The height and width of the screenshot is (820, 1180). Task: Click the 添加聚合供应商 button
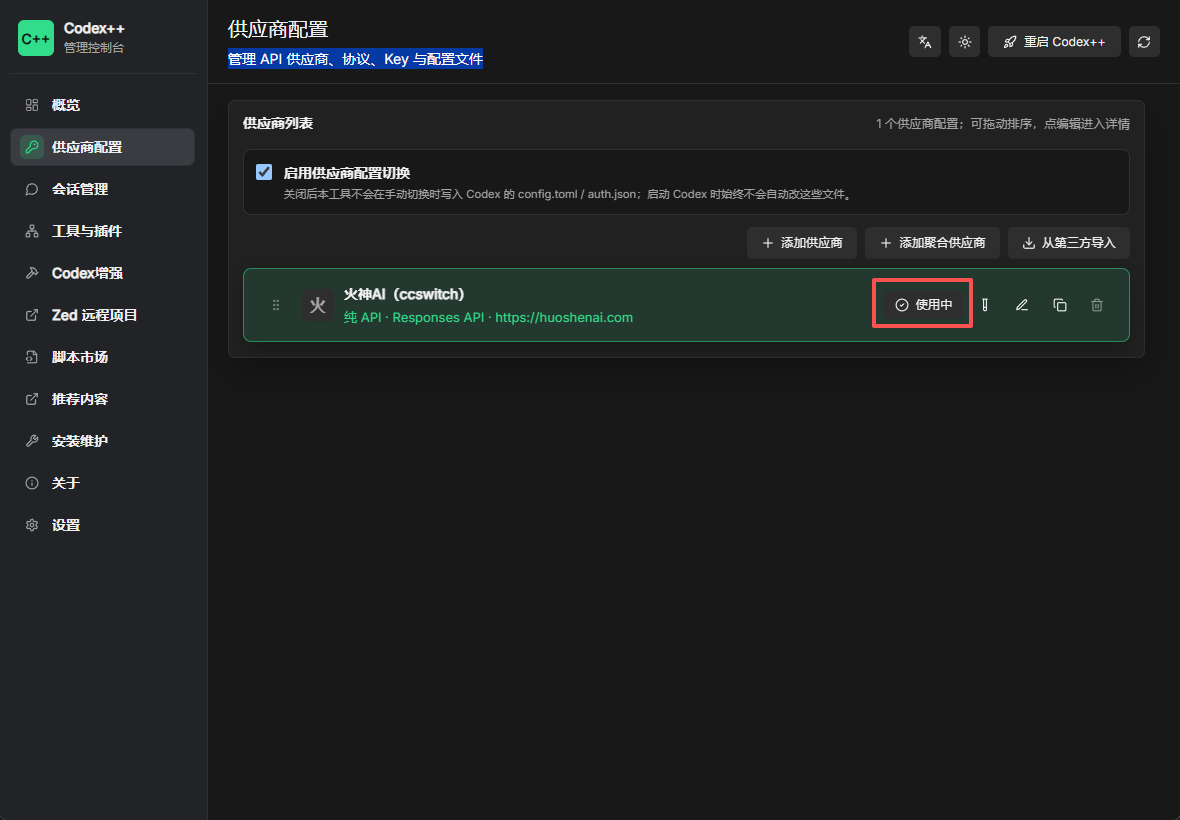click(932, 243)
